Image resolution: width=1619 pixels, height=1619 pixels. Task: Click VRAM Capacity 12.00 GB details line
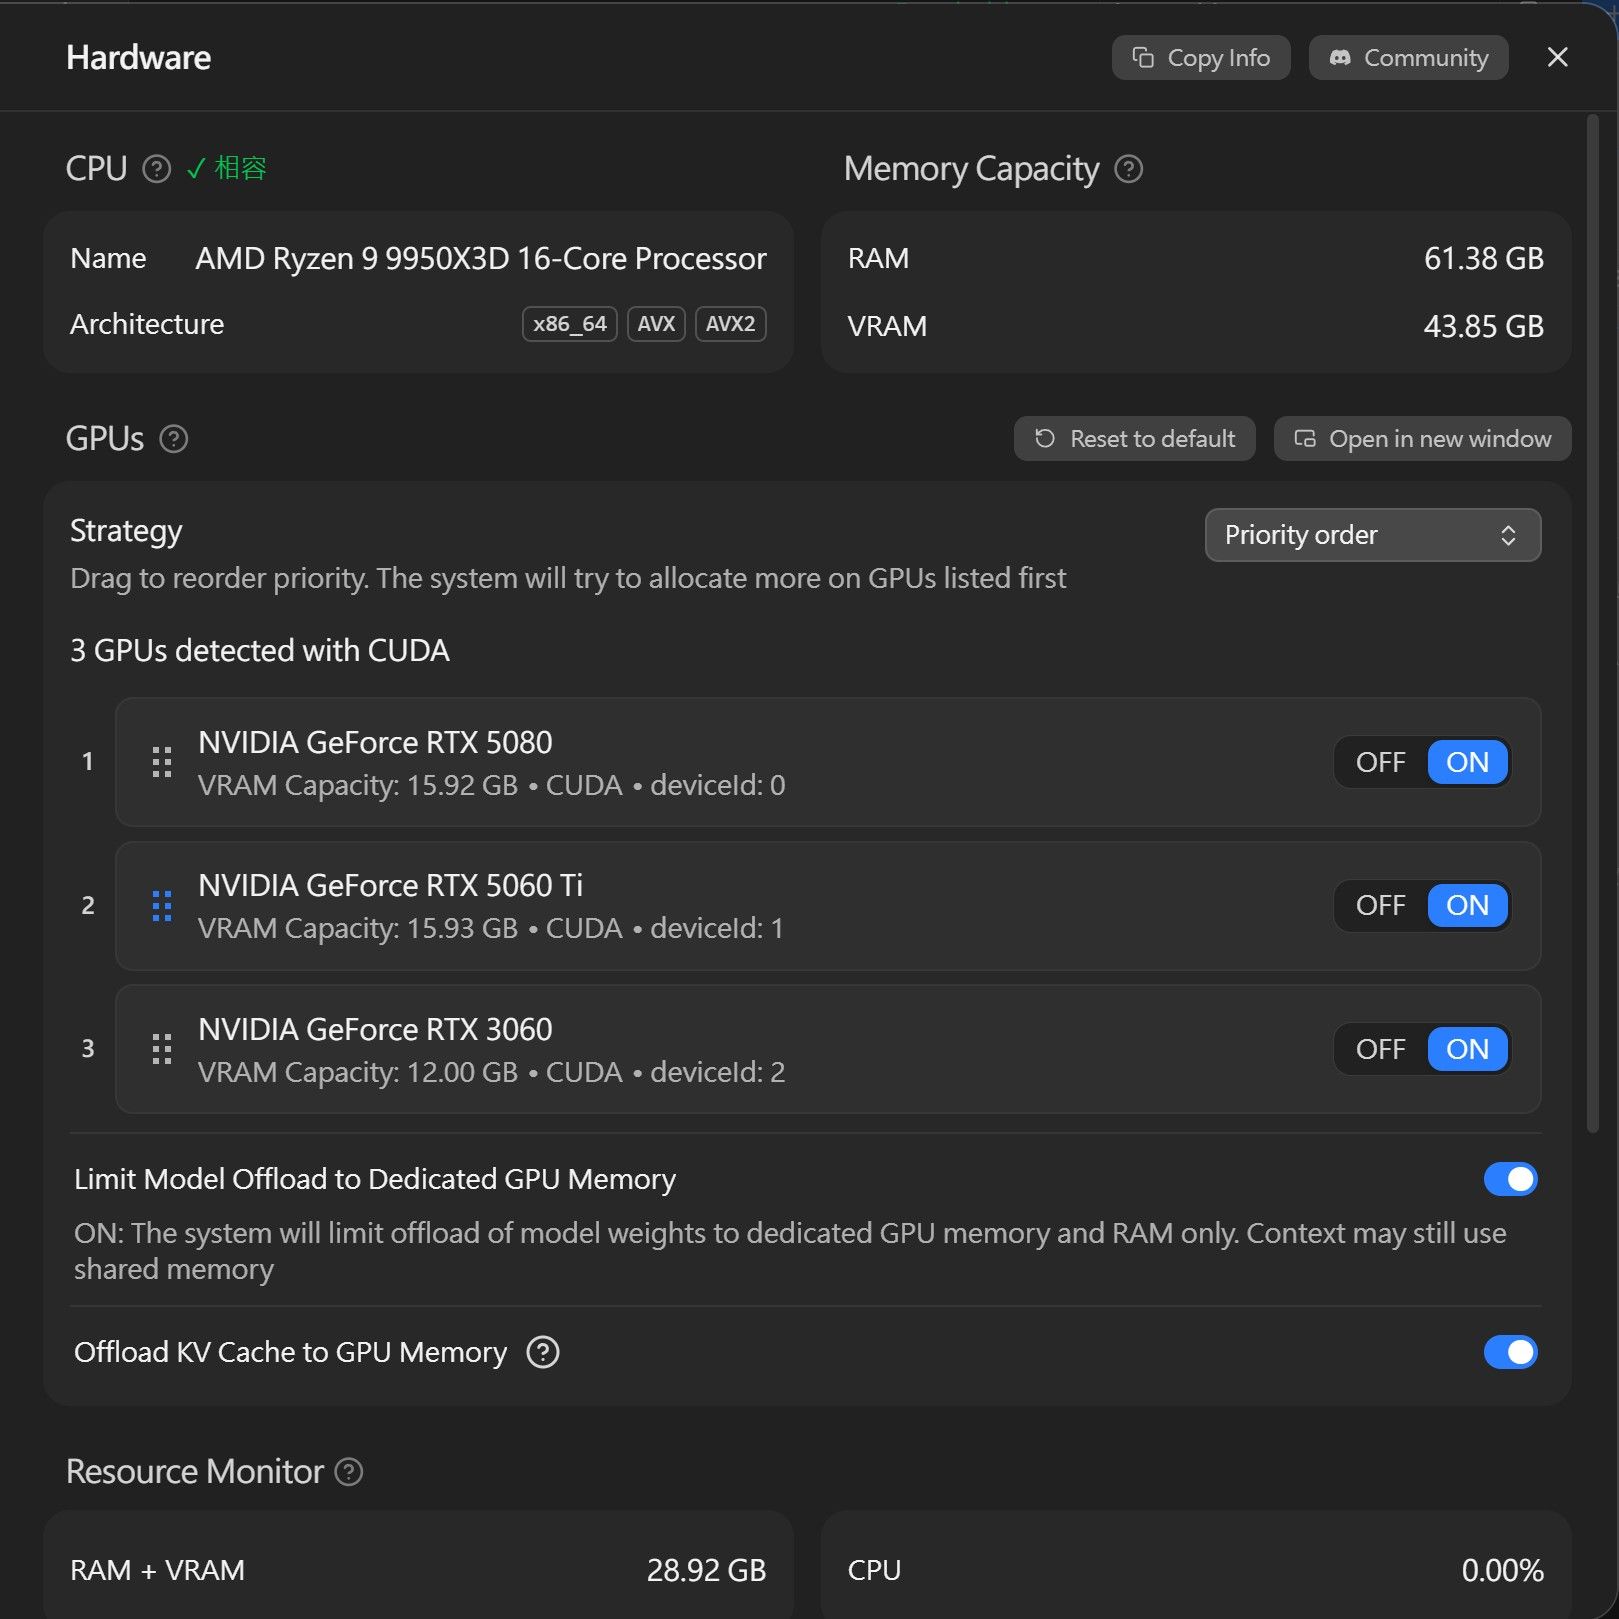(492, 1073)
